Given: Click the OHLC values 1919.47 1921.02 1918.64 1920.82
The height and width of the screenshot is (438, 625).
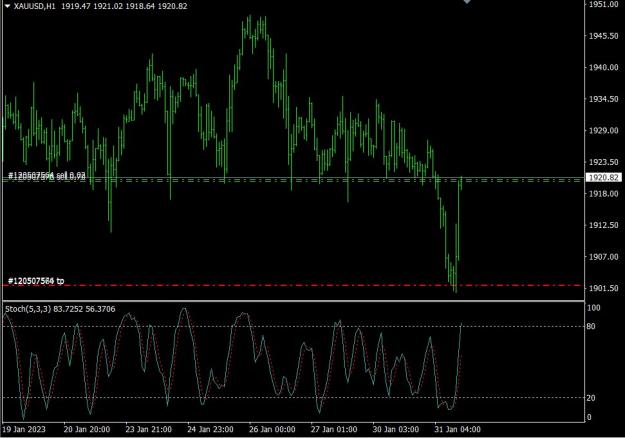Looking at the screenshot, I should (x=124, y=6).
